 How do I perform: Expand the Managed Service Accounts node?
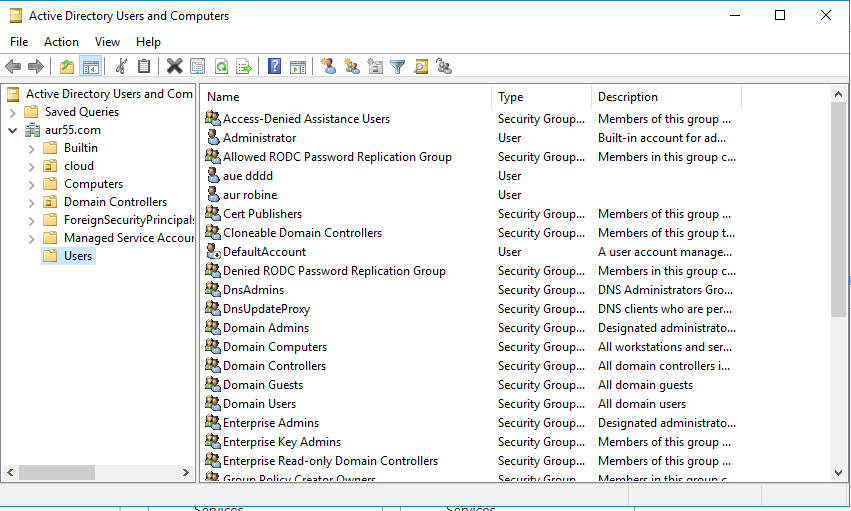click(31, 239)
